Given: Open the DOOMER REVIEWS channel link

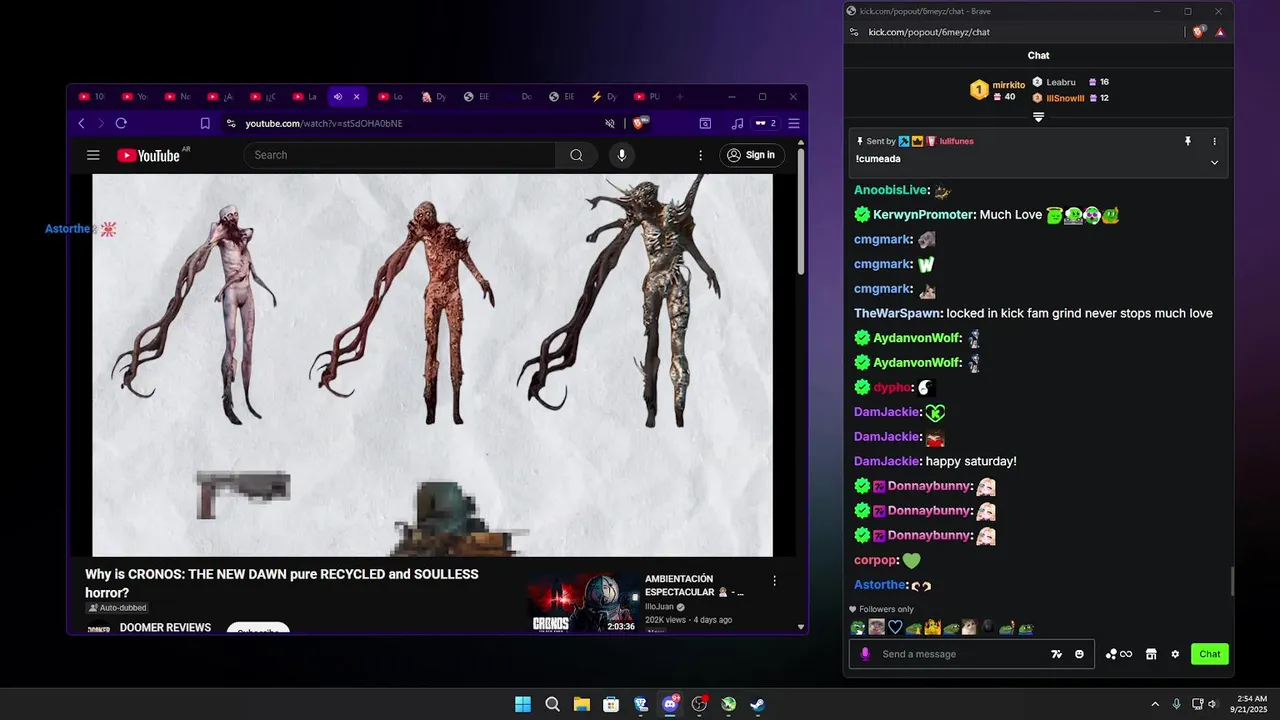Looking at the screenshot, I should pos(165,628).
